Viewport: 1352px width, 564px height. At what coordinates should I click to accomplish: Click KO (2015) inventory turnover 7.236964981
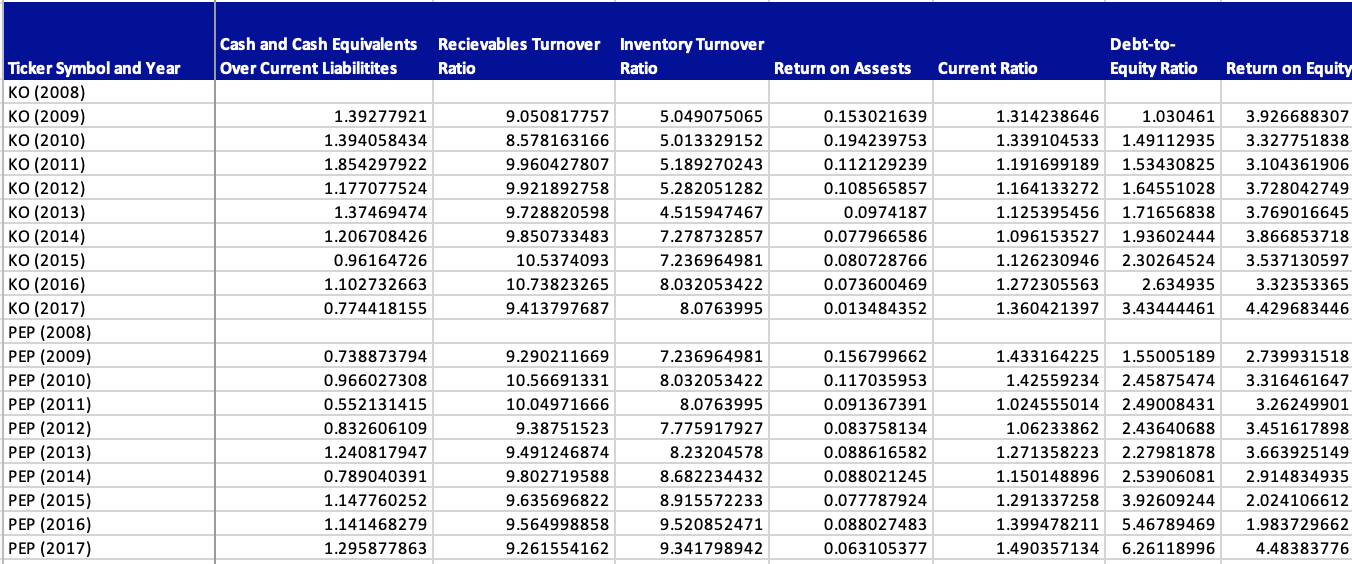[692, 260]
